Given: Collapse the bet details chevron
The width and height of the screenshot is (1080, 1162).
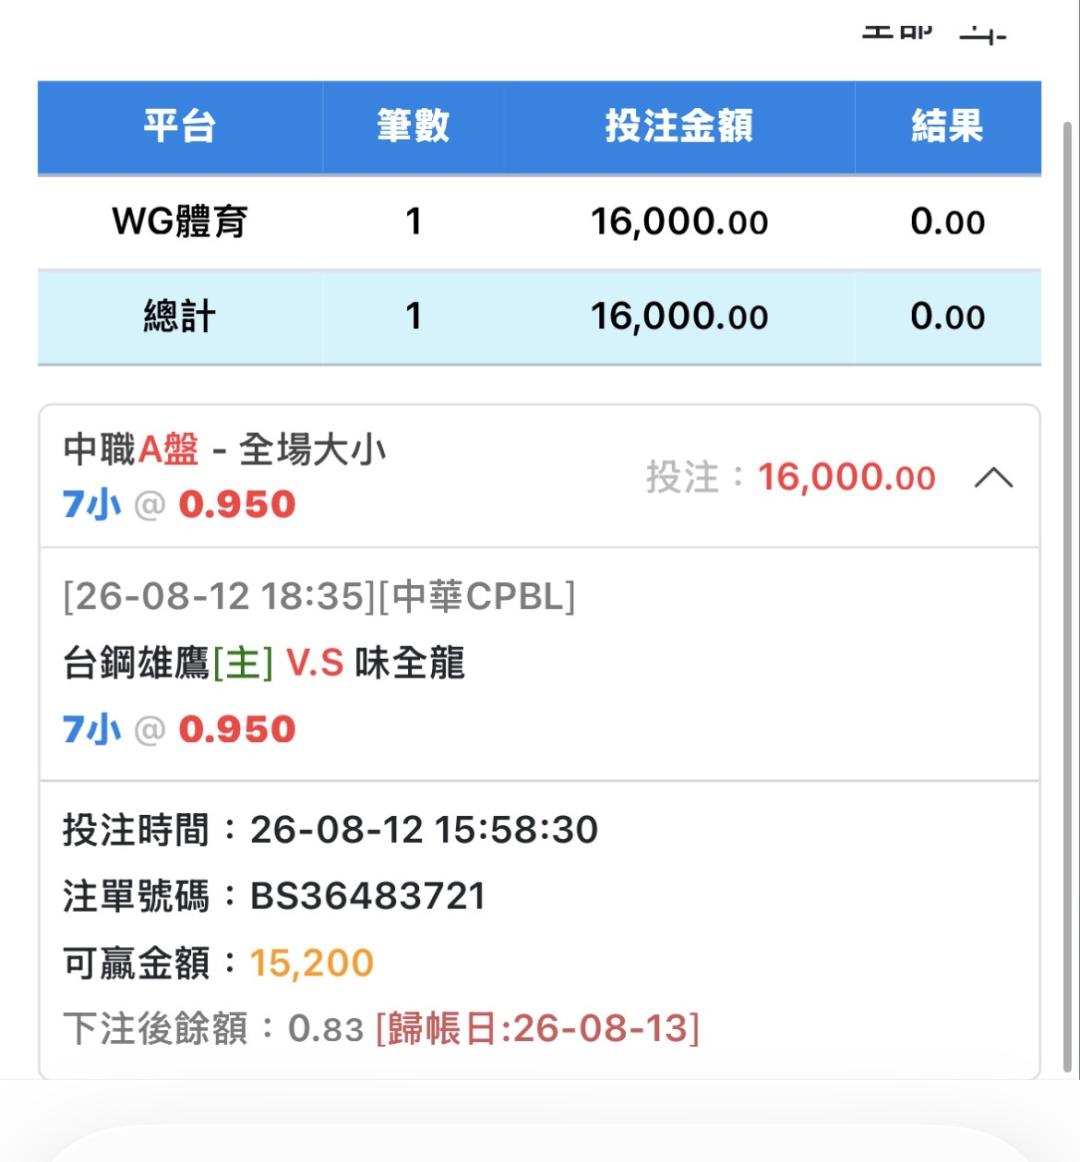Looking at the screenshot, I should (x=993, y=478).
